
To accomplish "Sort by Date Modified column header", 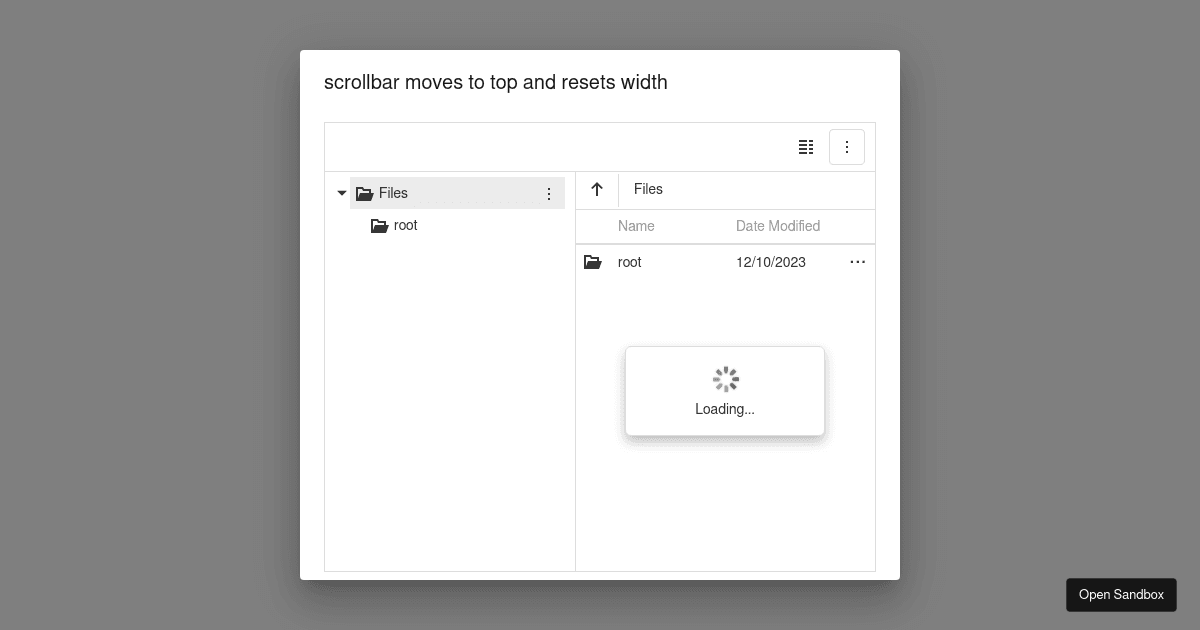I will 778,226.
